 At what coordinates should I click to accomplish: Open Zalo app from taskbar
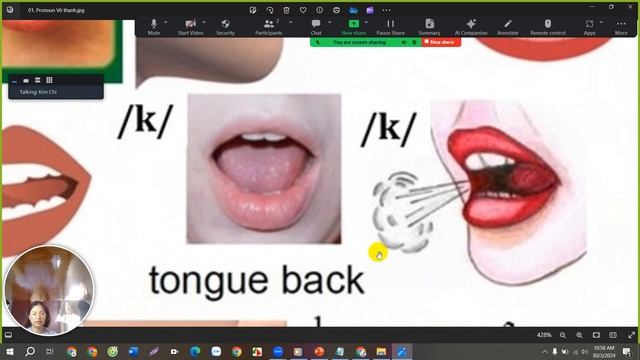(216, 351)
